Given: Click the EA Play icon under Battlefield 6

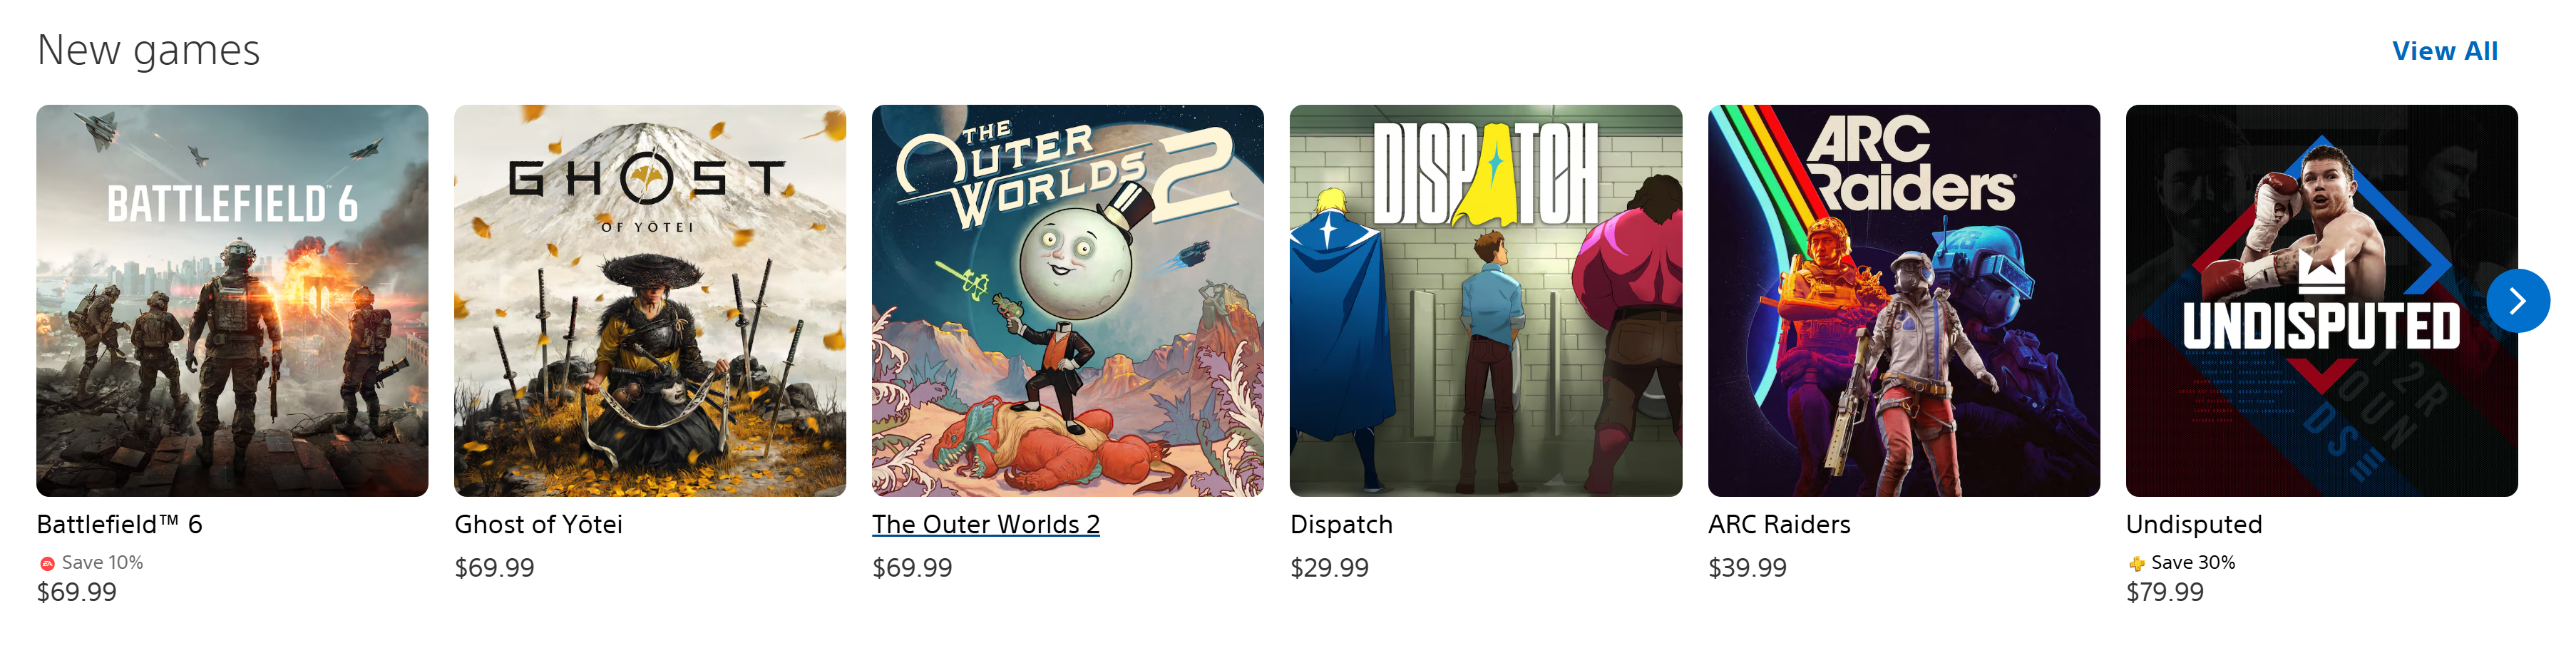Looking at the screenshot, I should pyautogui.click(x=47, y=563).
